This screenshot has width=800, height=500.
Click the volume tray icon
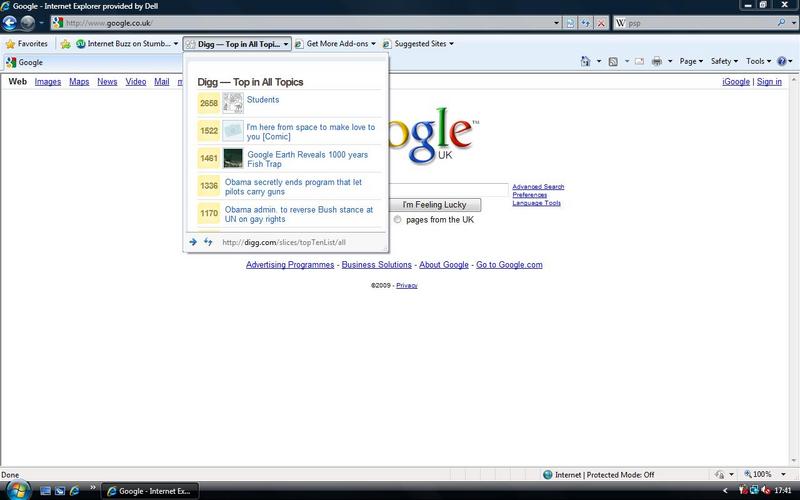pos(766,490)
